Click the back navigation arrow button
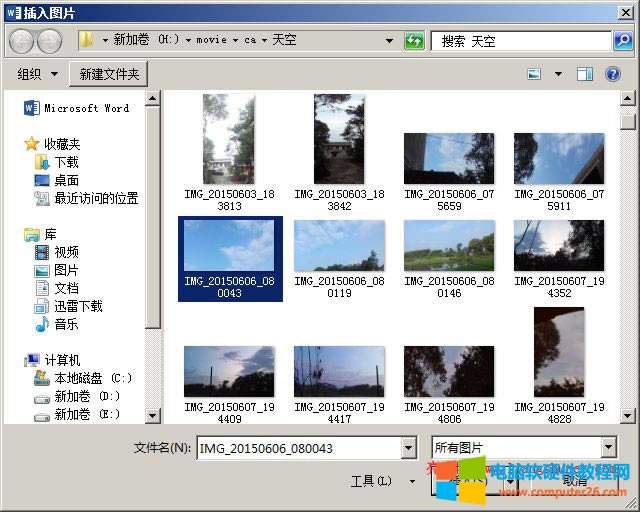The image size is (640, 512). point(21,41)
